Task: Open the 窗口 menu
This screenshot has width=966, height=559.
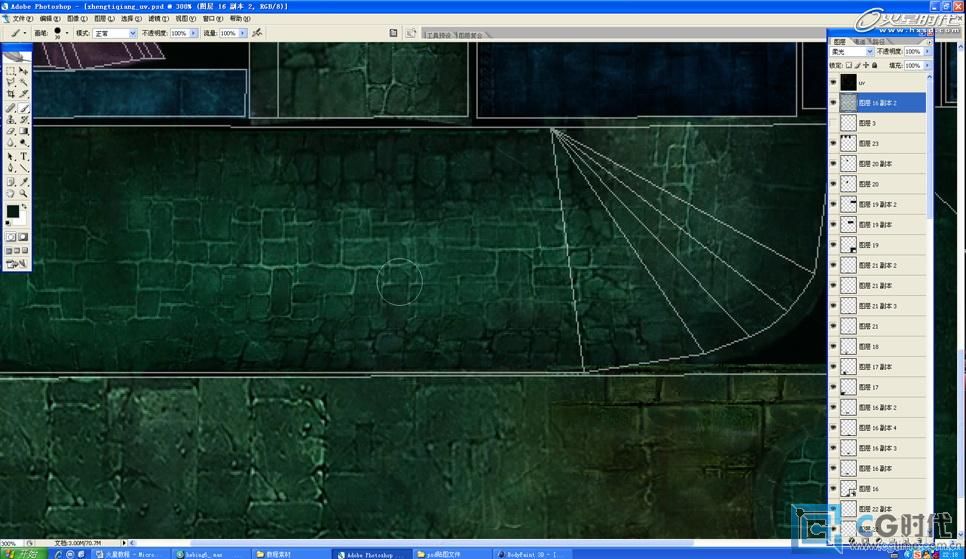Action: point(213,19)
